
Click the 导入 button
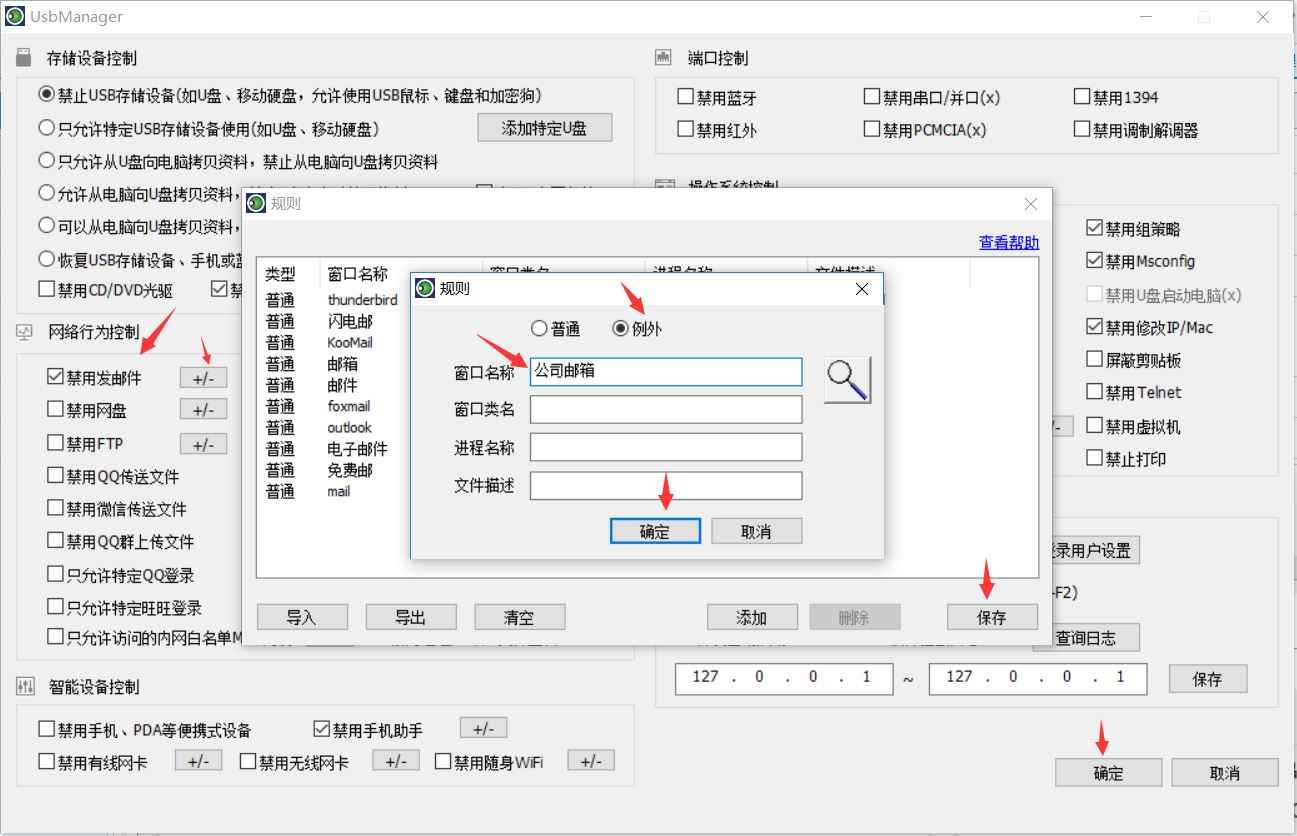[302, 617]
